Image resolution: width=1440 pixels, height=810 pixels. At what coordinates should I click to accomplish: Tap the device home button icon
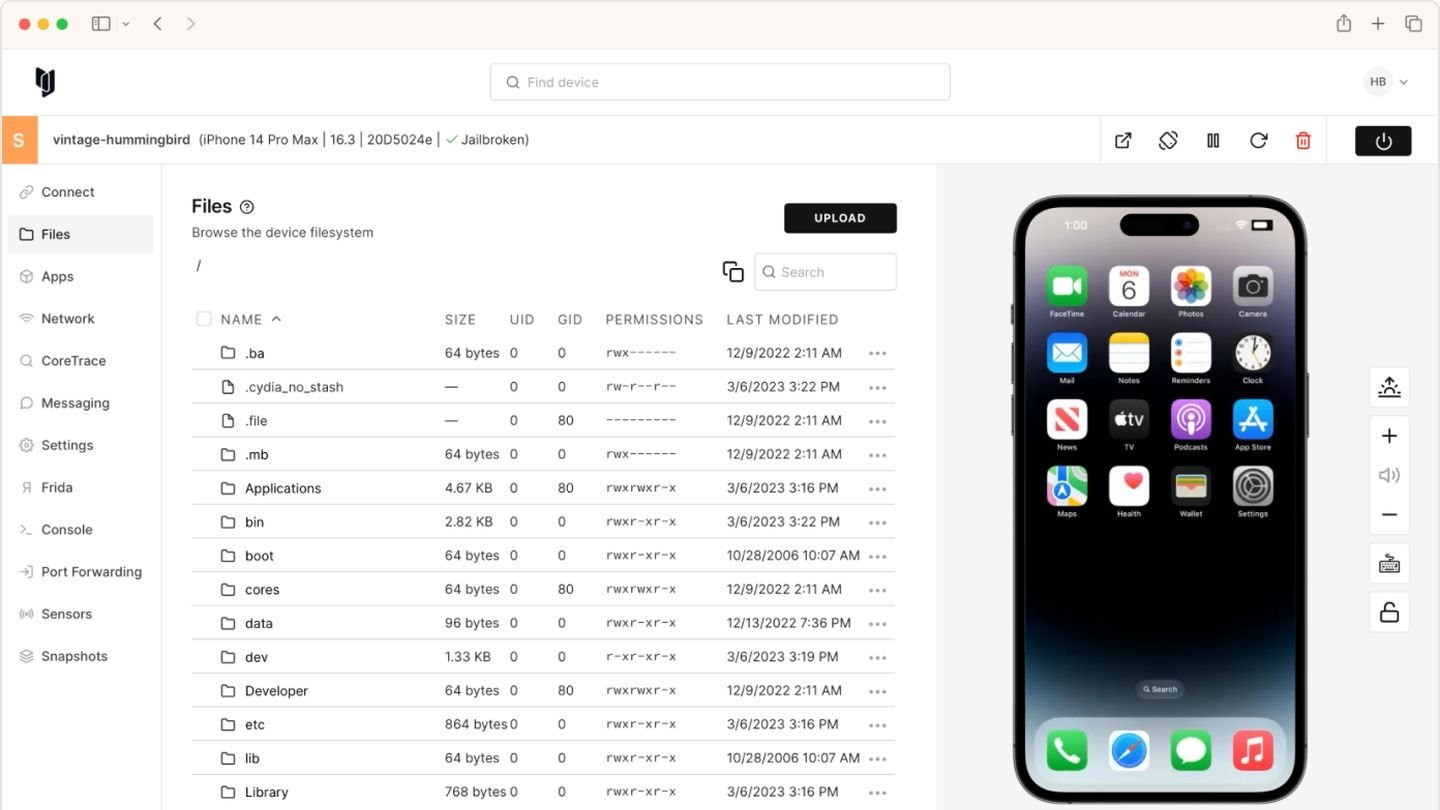click(1389, 387)
